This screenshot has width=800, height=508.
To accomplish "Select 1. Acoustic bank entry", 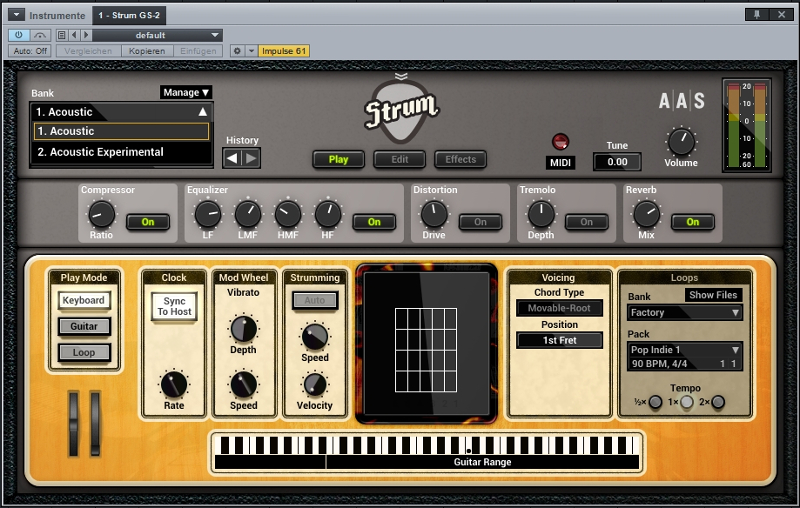I will pyautogui.click(x=121, y=131).
